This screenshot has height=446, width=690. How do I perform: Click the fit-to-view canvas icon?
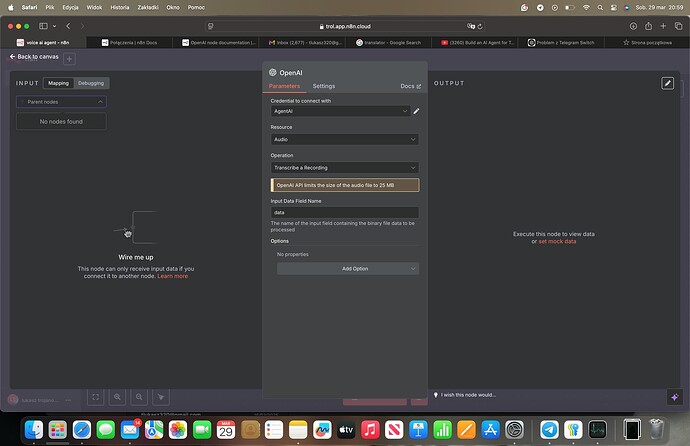[95, 397]
